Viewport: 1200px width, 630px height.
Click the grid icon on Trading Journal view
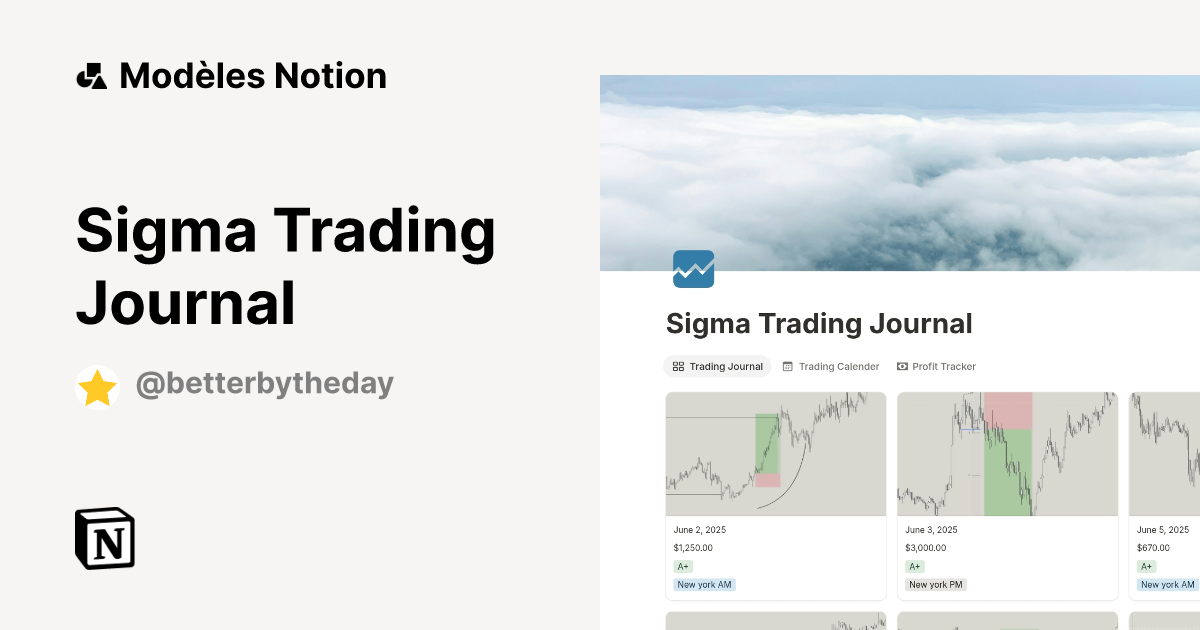679,366
